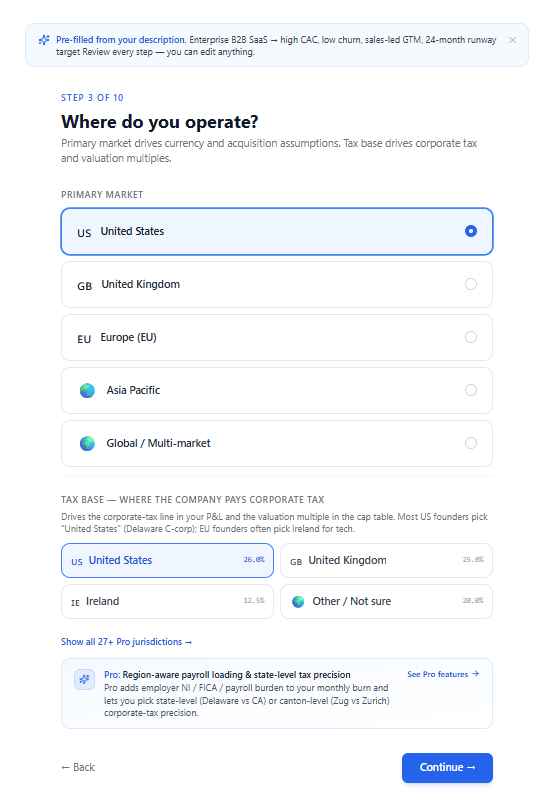Click the IE flag code beside Ireland
Screen dimensions: 552x807
point(75,603)
